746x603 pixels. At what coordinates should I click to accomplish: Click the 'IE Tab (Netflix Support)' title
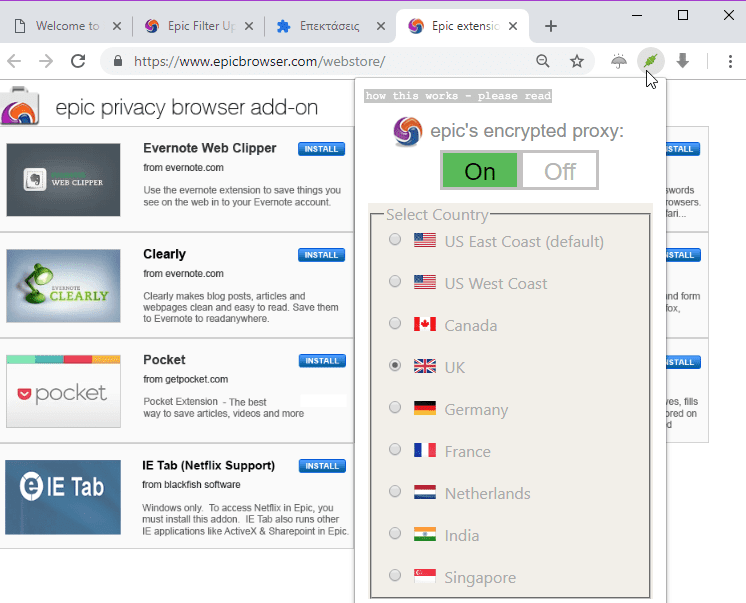pos(208,465)
